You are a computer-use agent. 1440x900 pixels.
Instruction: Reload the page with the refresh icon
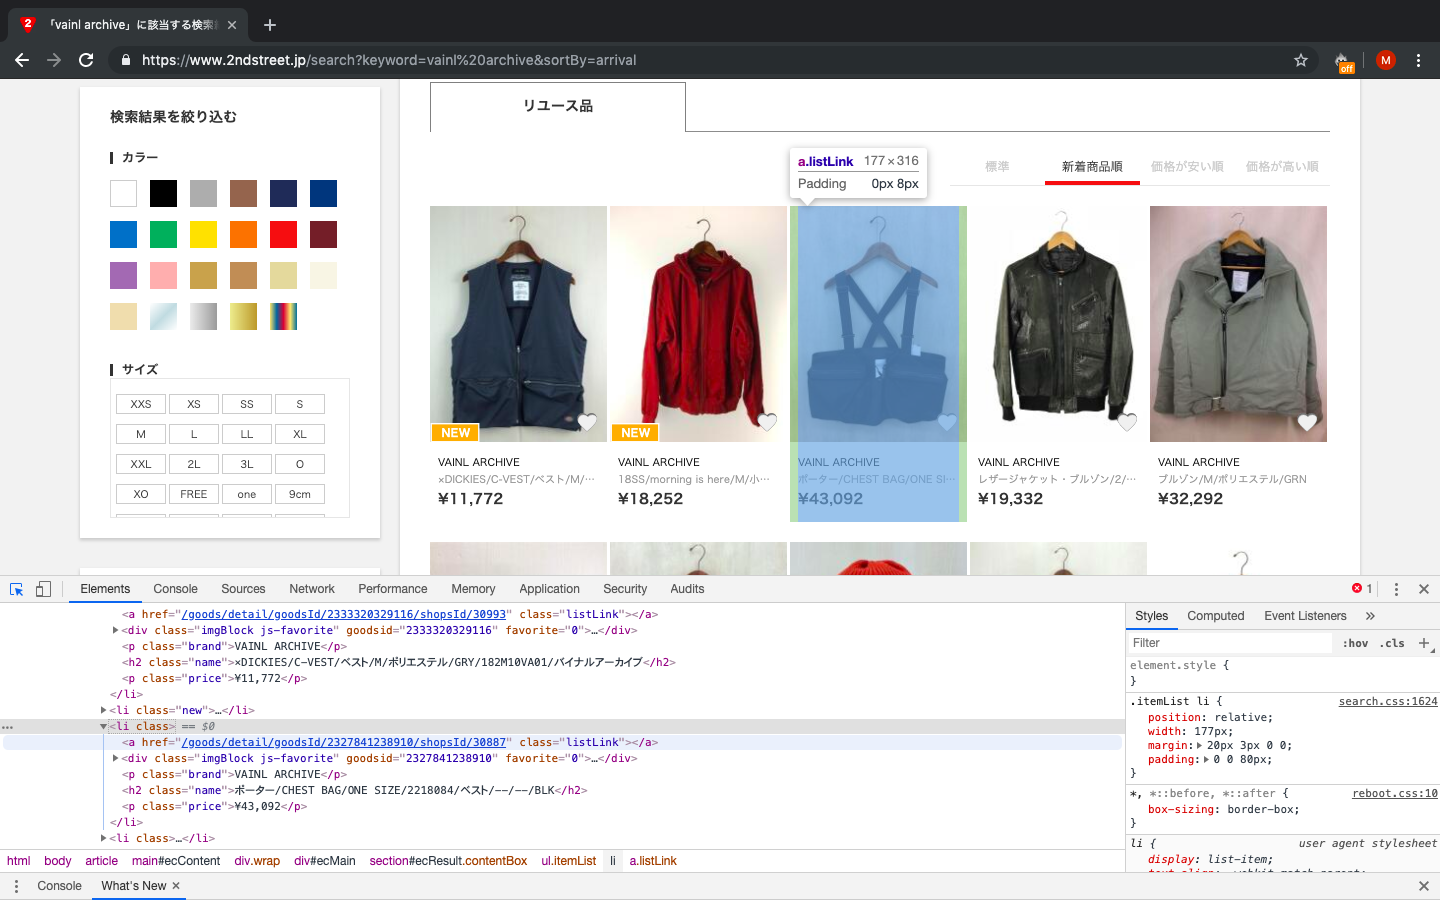tap(86, 60)
